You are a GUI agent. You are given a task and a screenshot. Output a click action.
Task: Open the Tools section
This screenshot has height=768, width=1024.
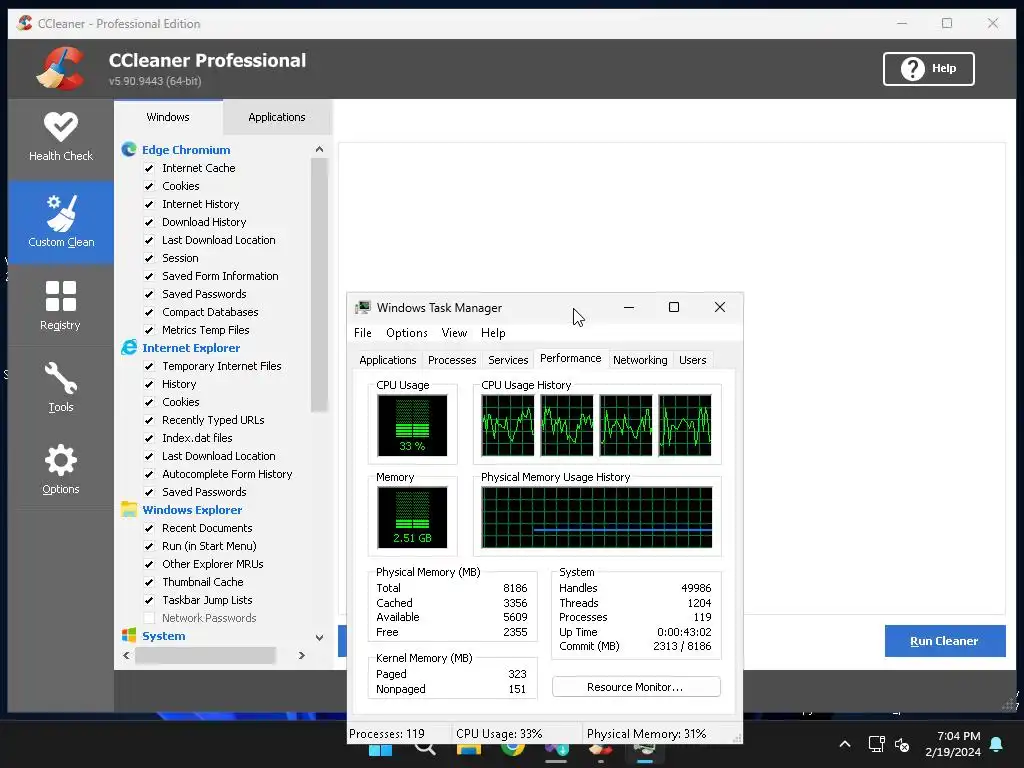point(61,388)
